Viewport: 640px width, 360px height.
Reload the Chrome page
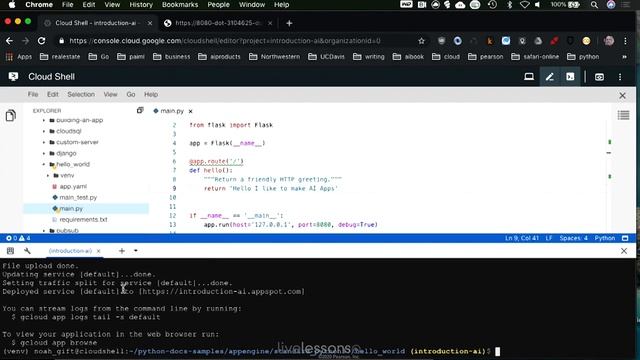point(41,40)
